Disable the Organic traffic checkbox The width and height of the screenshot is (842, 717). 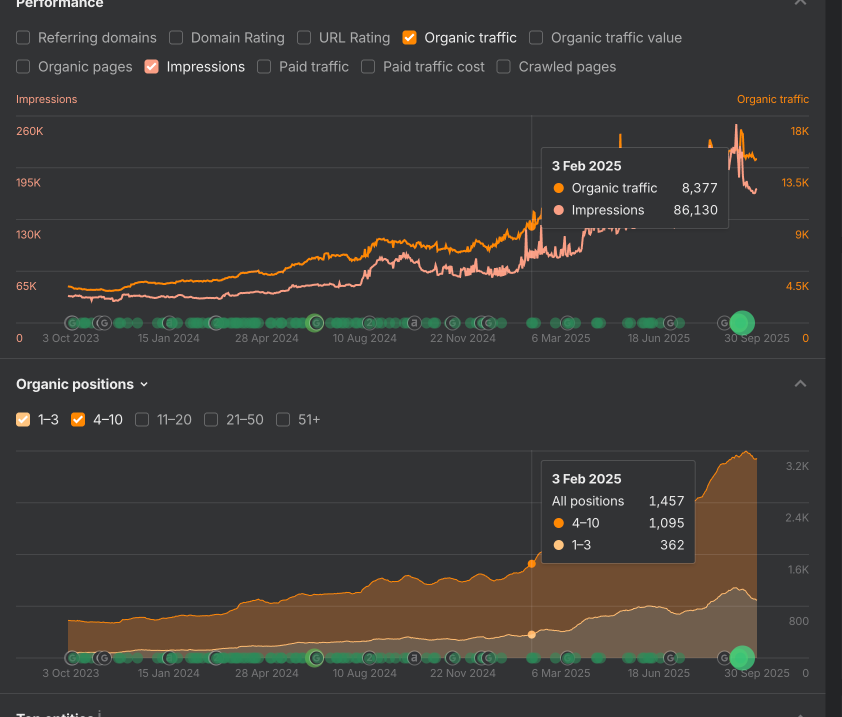click(409, 38)
